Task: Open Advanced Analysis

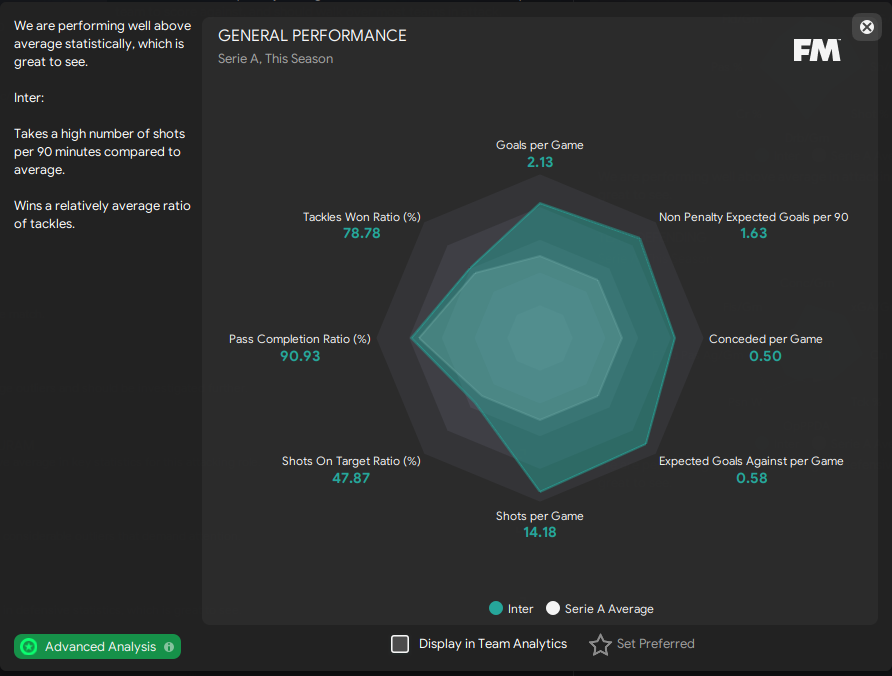Action: (97, 646)
